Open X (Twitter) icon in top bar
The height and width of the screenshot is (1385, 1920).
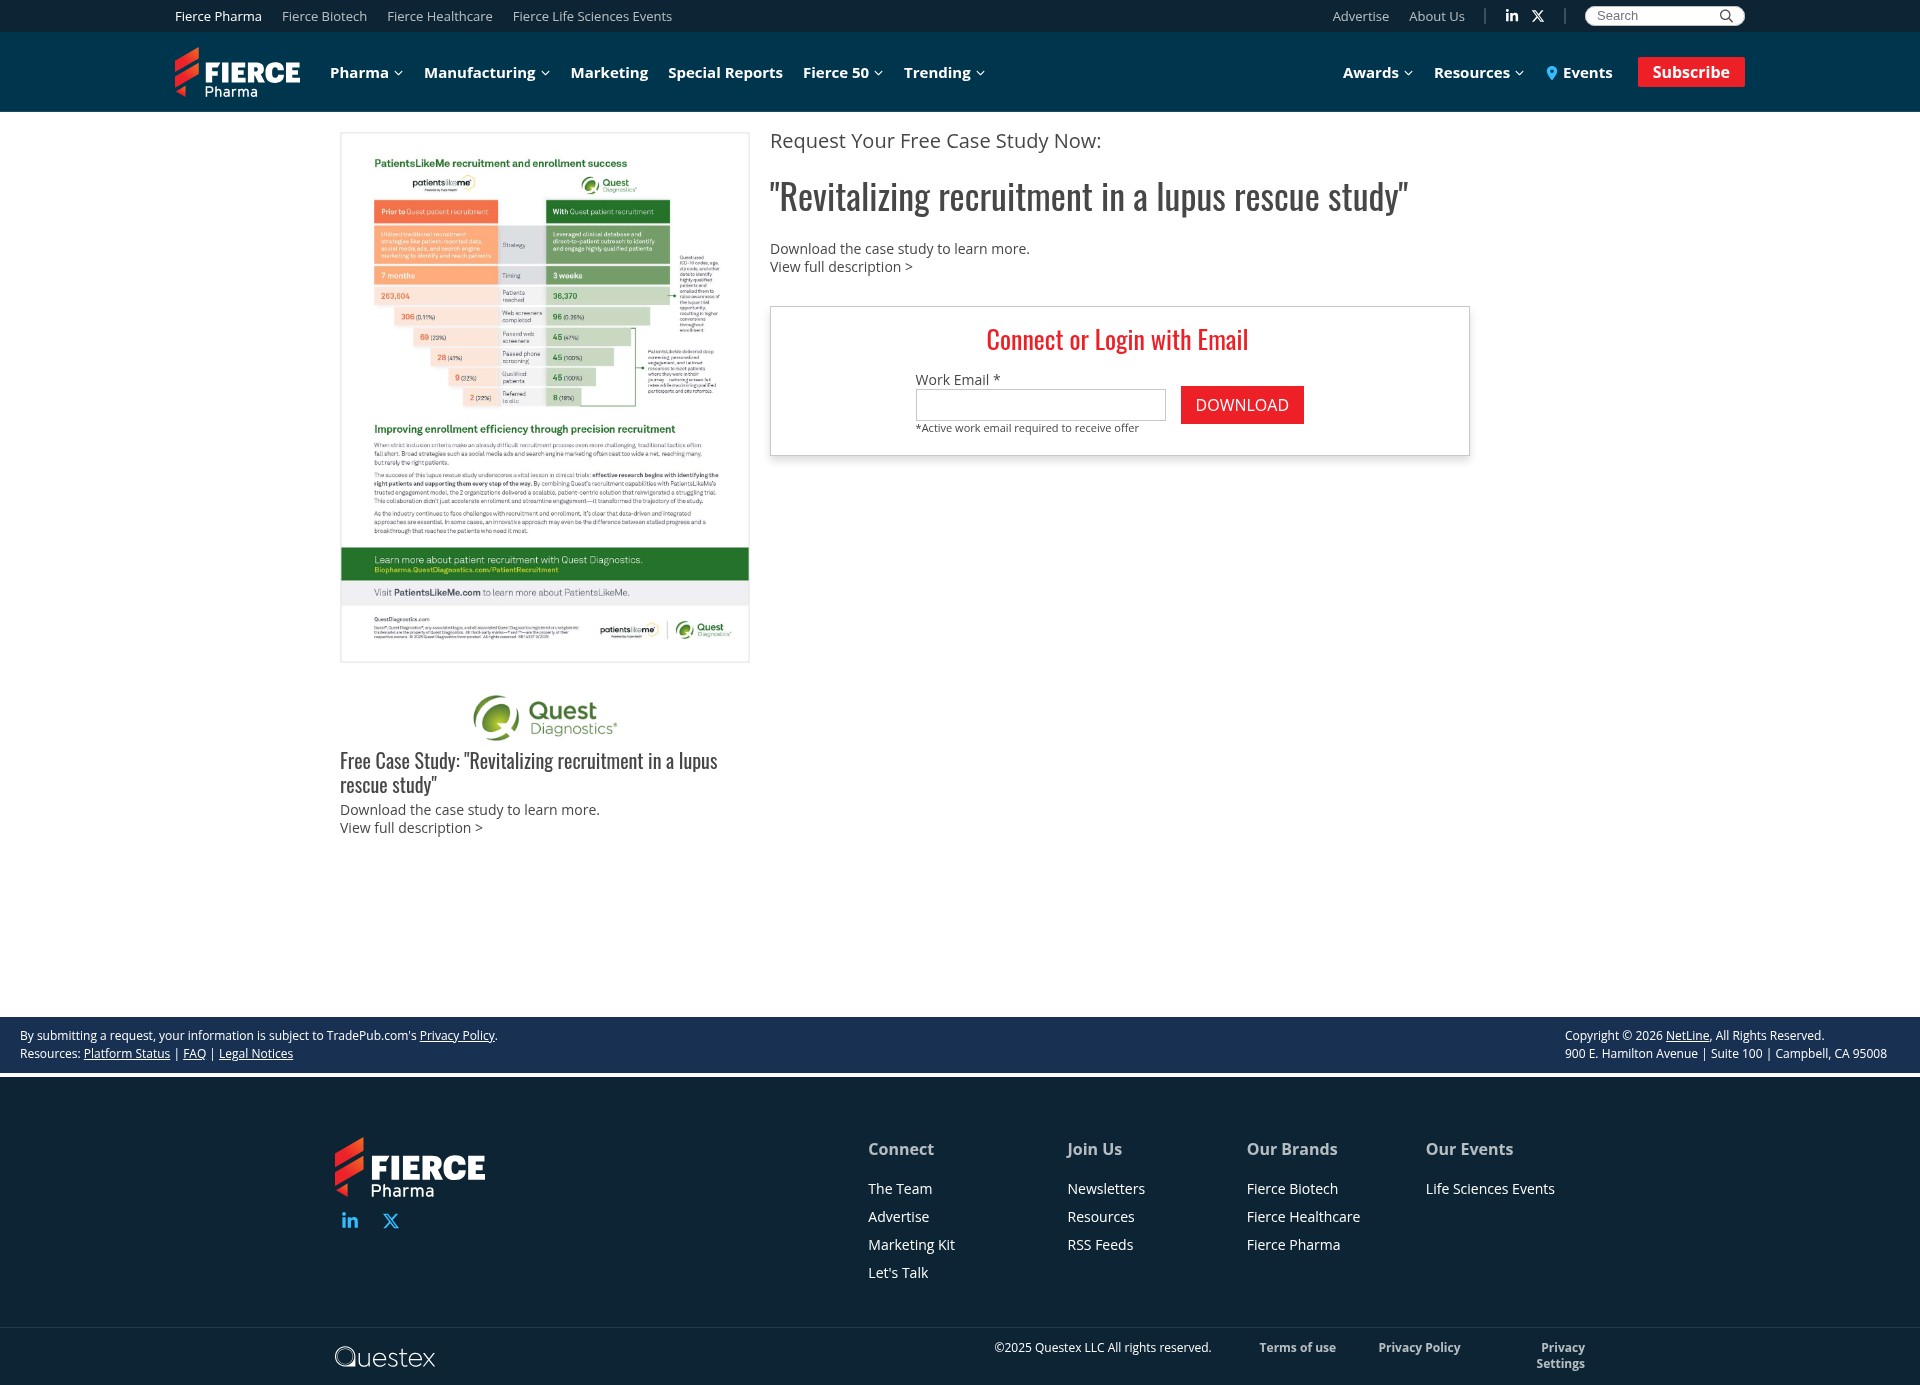1538,16
